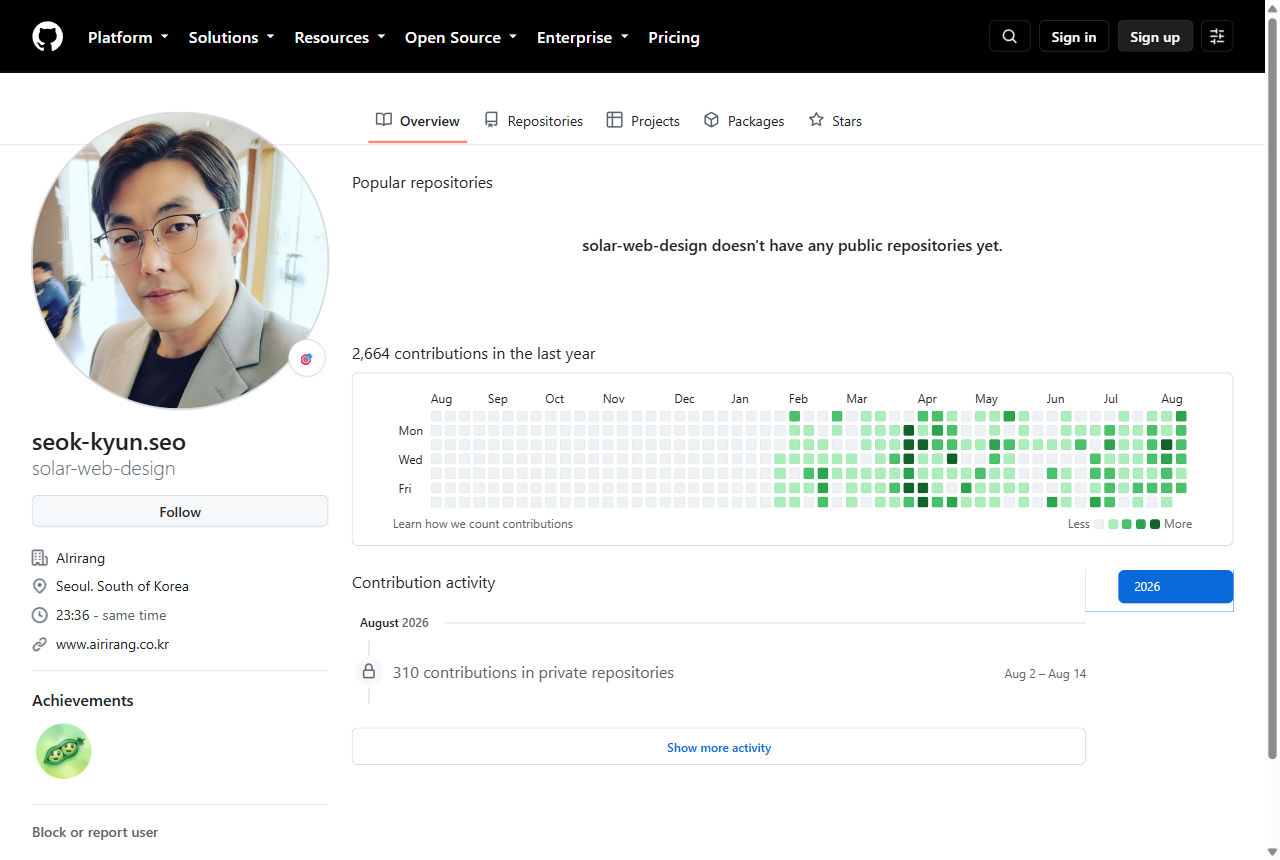Click the AIrirang organization text
The height and width of the screenshot is (860, 1280).
(80, 558)
